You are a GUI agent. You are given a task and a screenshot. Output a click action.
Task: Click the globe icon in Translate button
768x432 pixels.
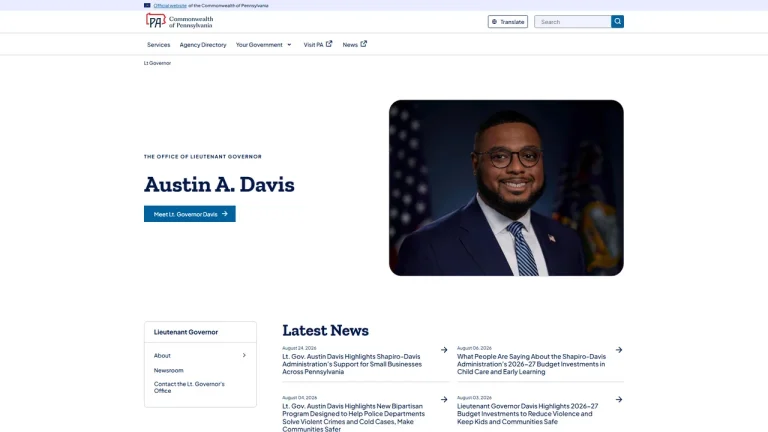pos(494,22)
